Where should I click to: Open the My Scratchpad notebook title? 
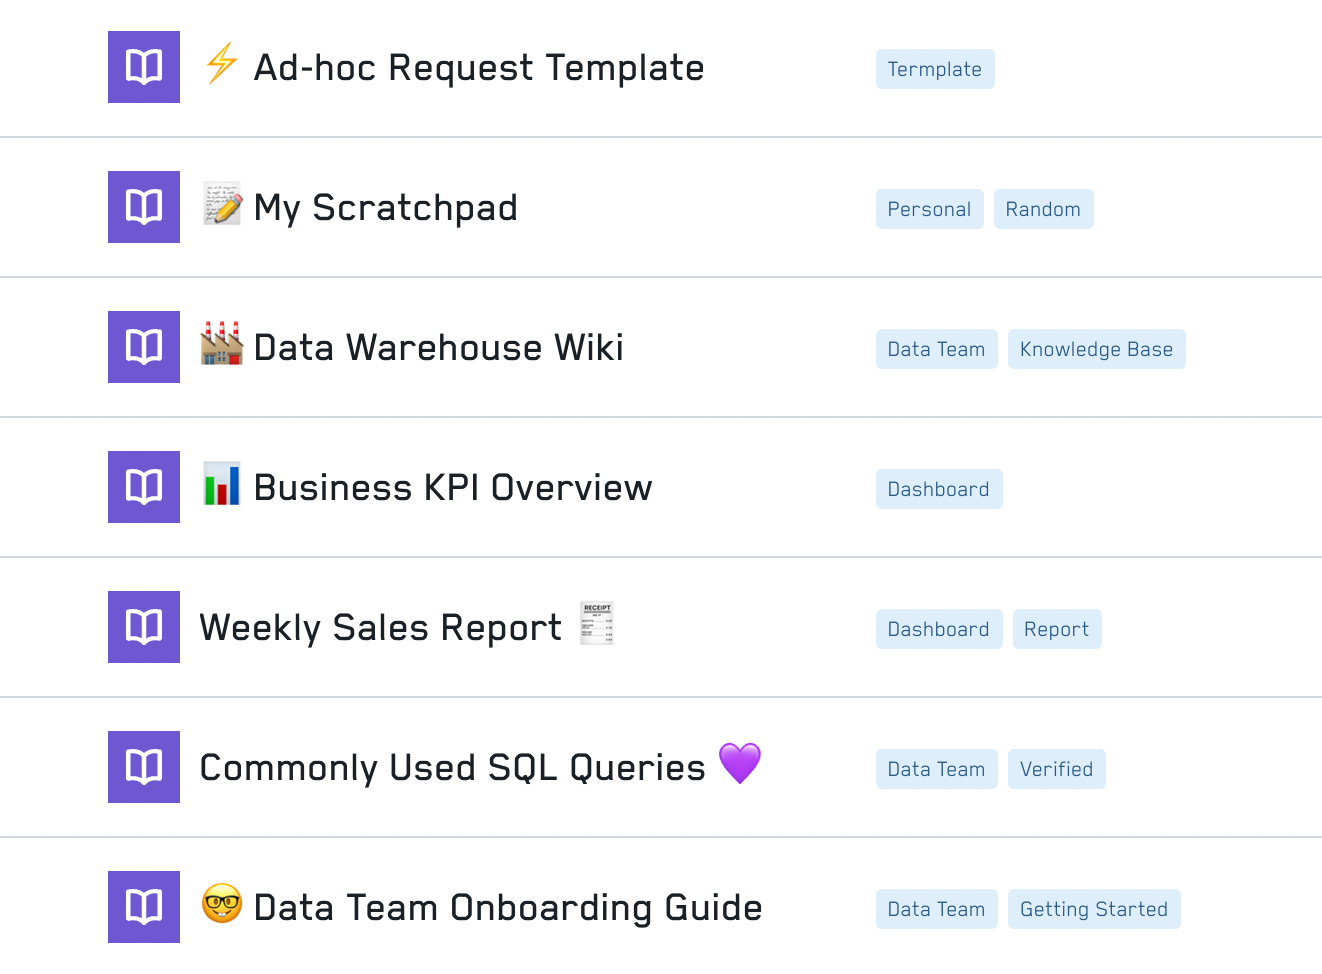[x=385, y=208]
